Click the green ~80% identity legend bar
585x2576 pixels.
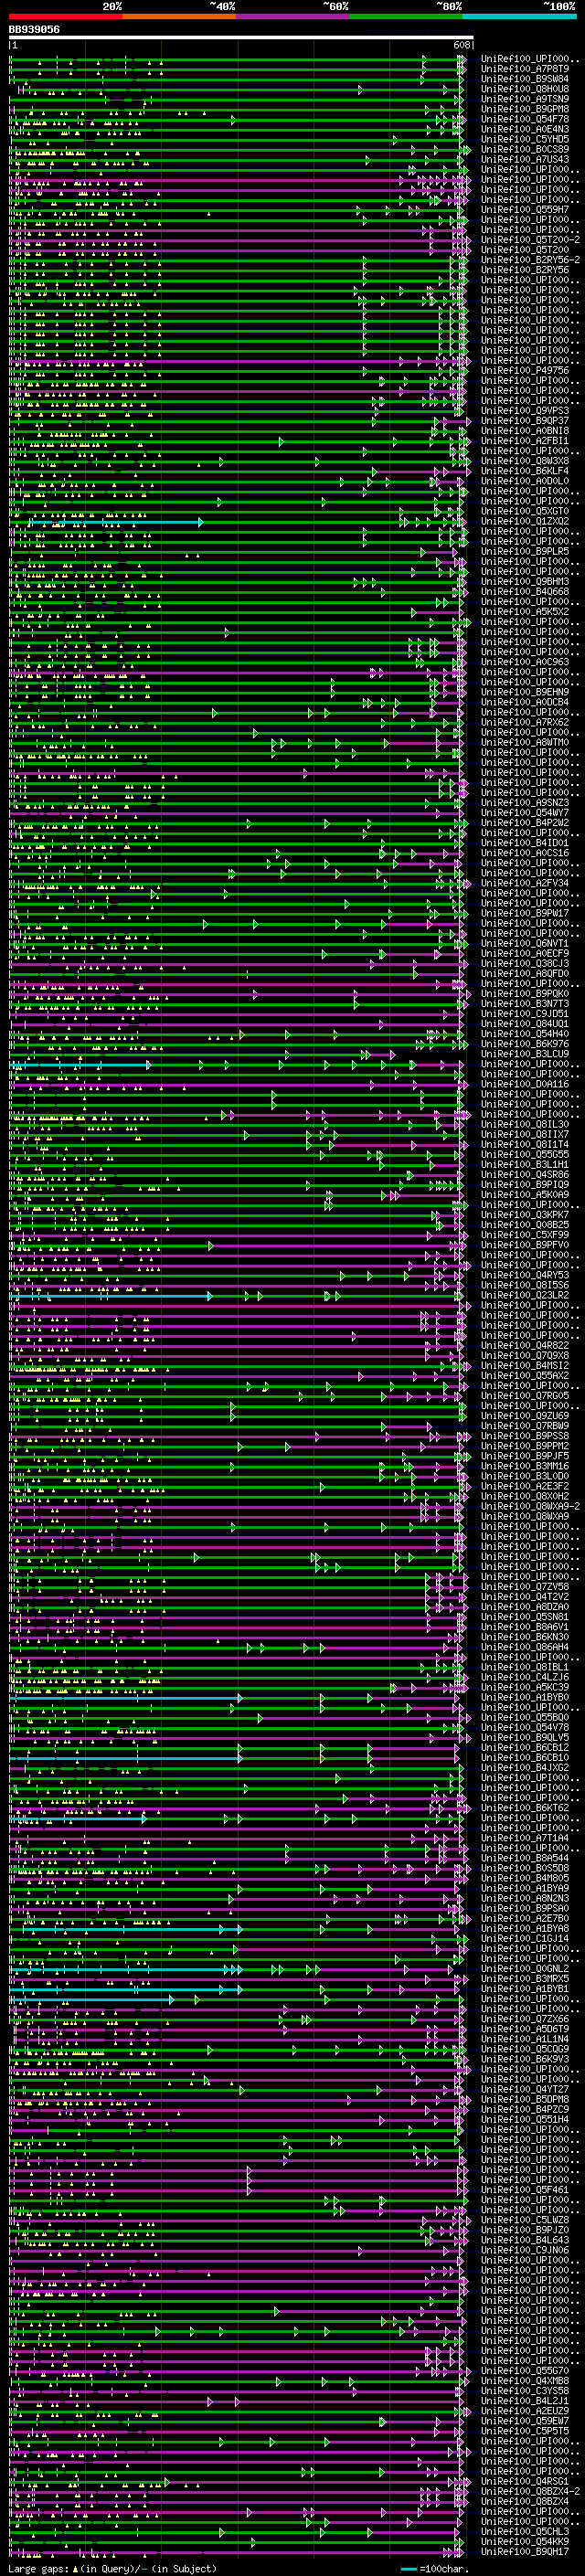(406, 17)
